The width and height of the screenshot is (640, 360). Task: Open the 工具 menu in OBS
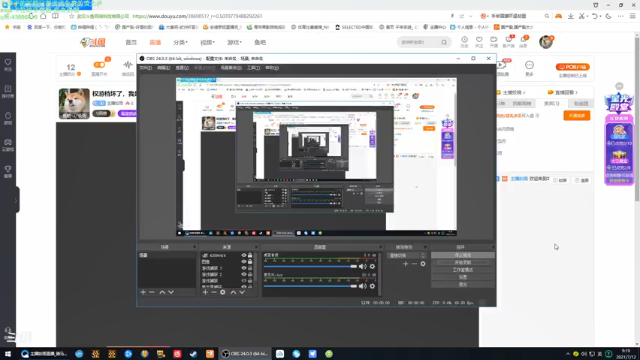(x=253, y=68)
